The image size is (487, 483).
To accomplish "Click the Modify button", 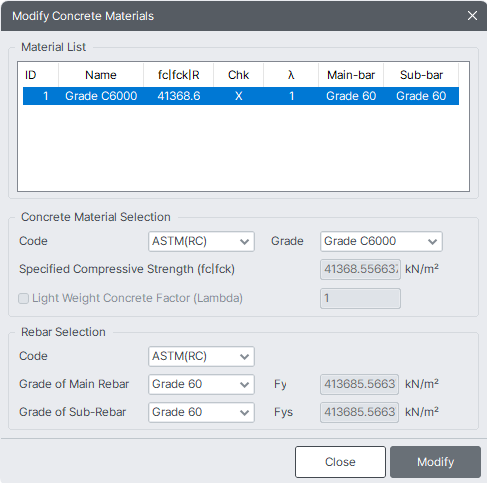I will coord(435,462).
